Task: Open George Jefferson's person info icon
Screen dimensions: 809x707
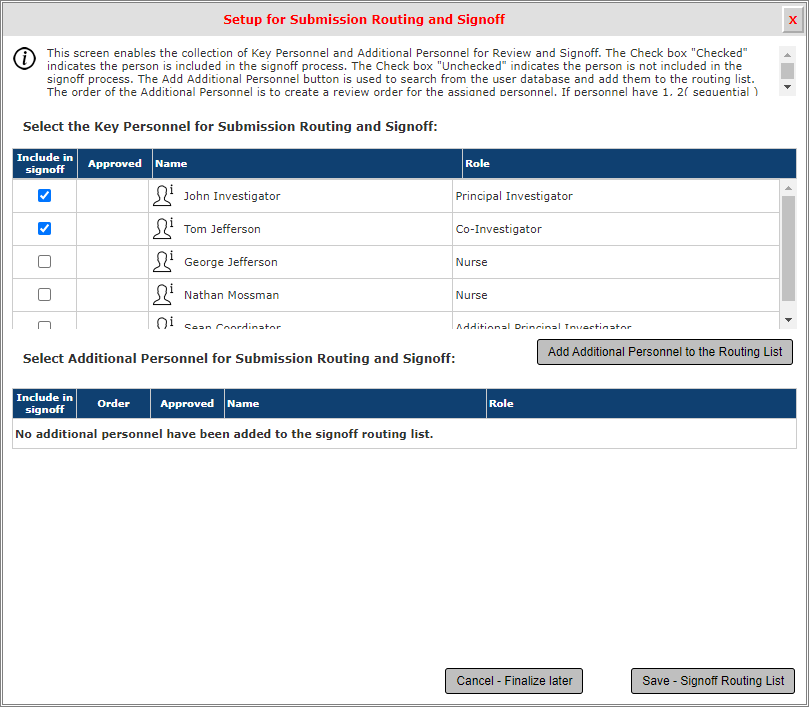Action: (x=163, y=262)
